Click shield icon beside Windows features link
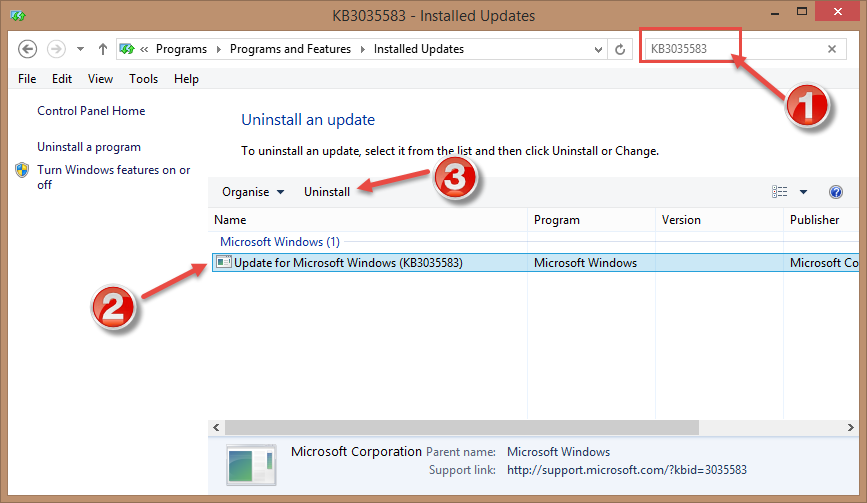Viewport: 867px width, 503px height. pyautogui.click(x=22, y=170)
